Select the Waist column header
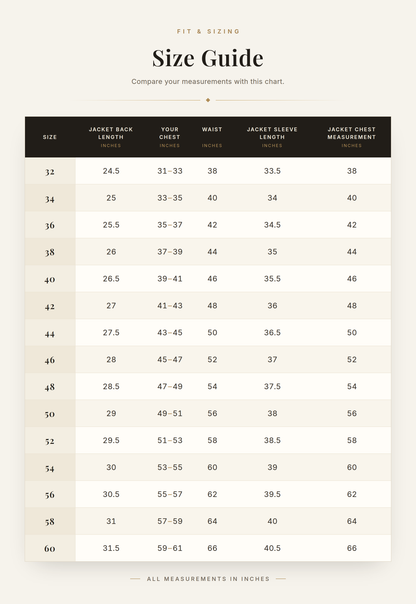The image size is (416, 604). [x=212, y=137]
